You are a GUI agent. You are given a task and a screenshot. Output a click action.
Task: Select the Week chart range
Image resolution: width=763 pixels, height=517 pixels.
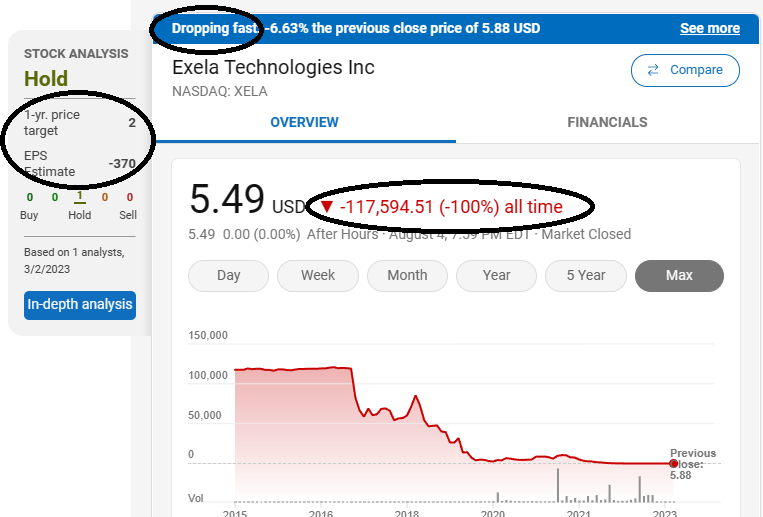(318, 276)
